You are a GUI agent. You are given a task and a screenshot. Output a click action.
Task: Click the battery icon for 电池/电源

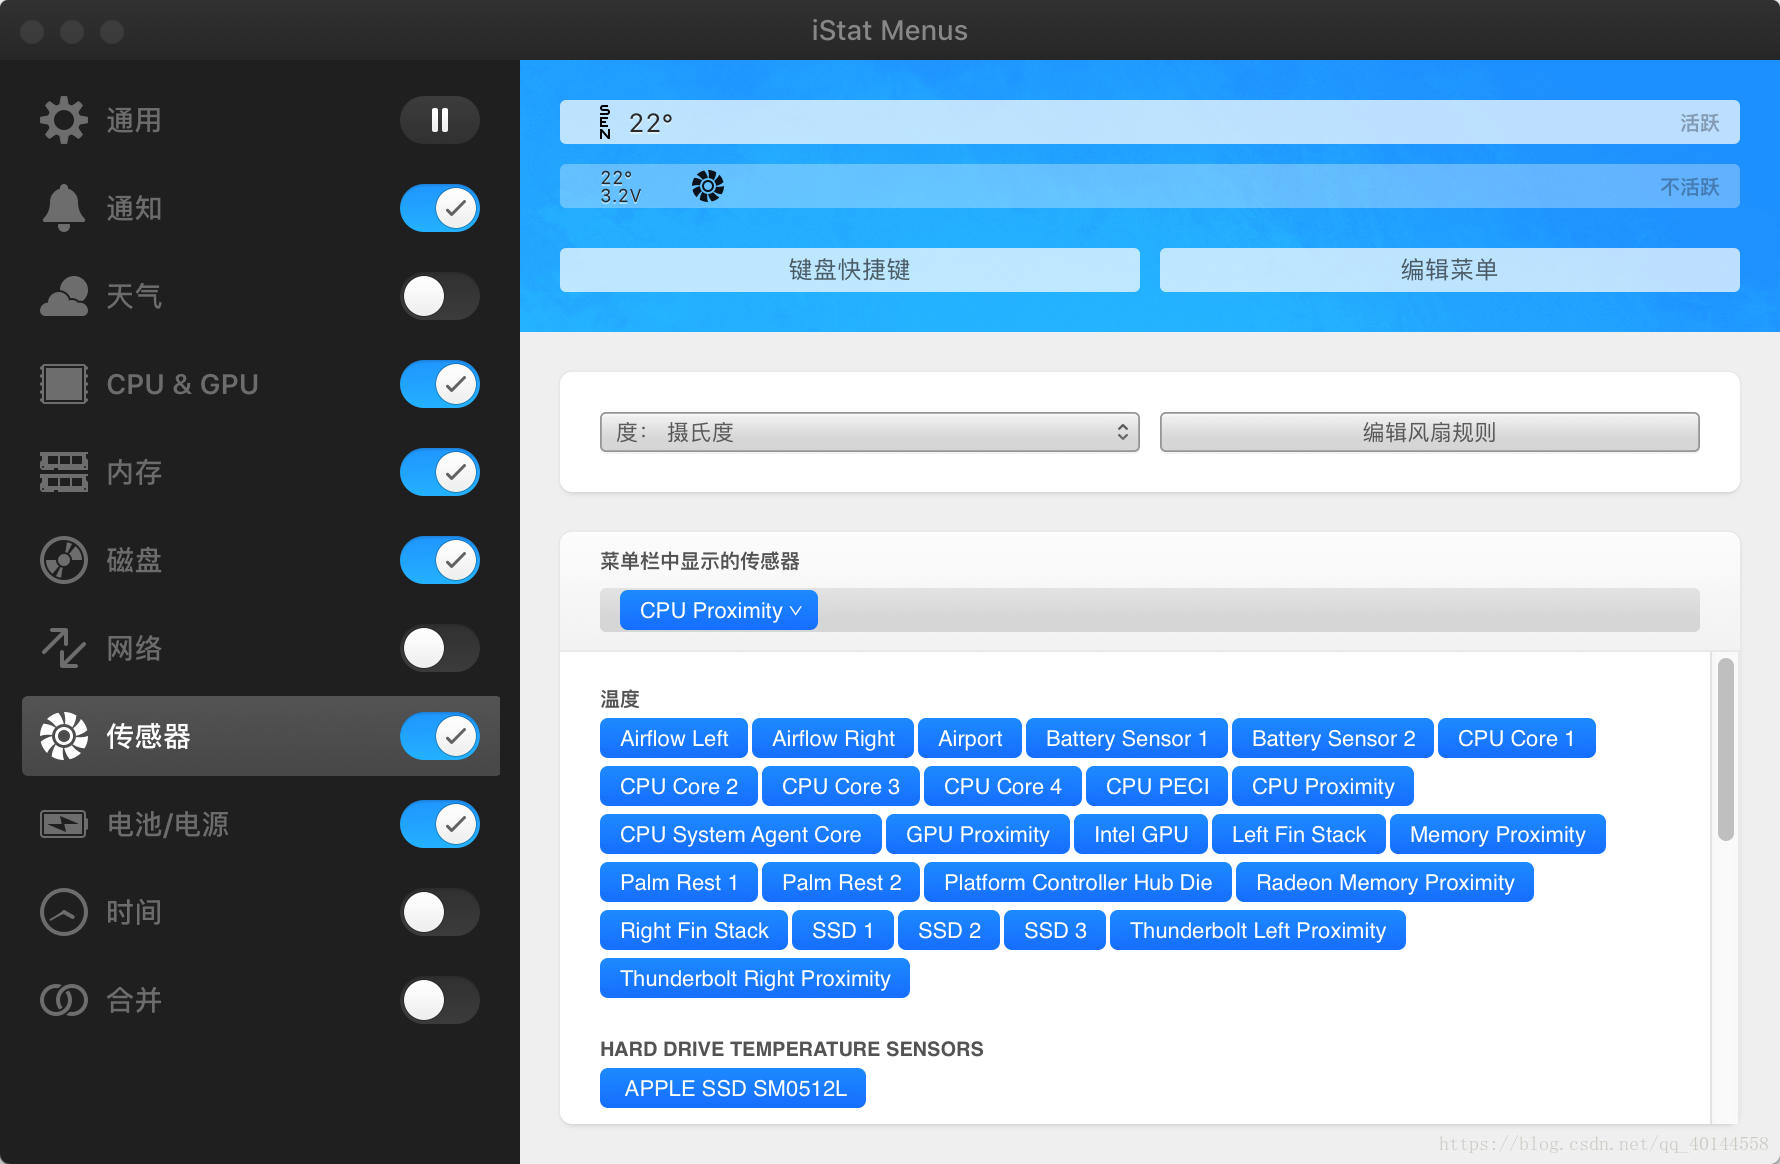(x=64, y=824)
